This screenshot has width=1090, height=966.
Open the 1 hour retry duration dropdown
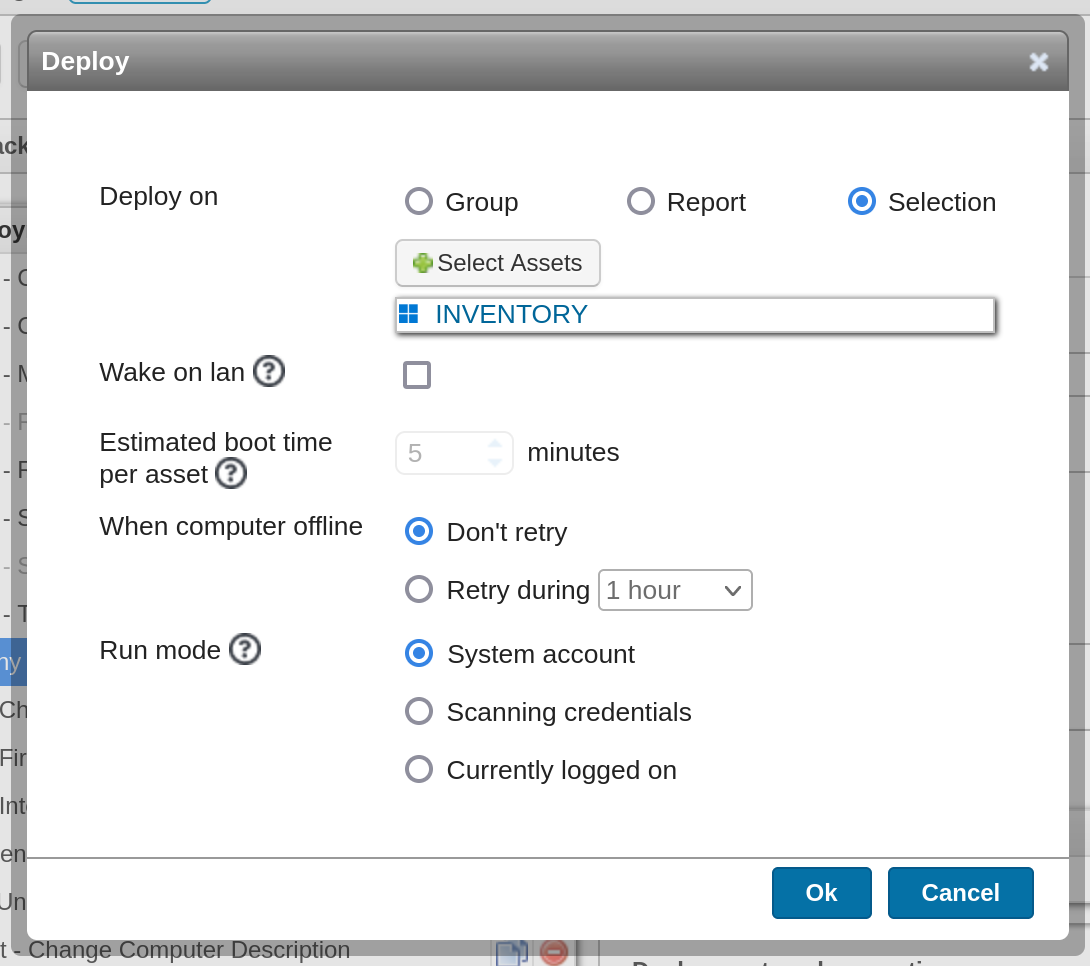675,590
